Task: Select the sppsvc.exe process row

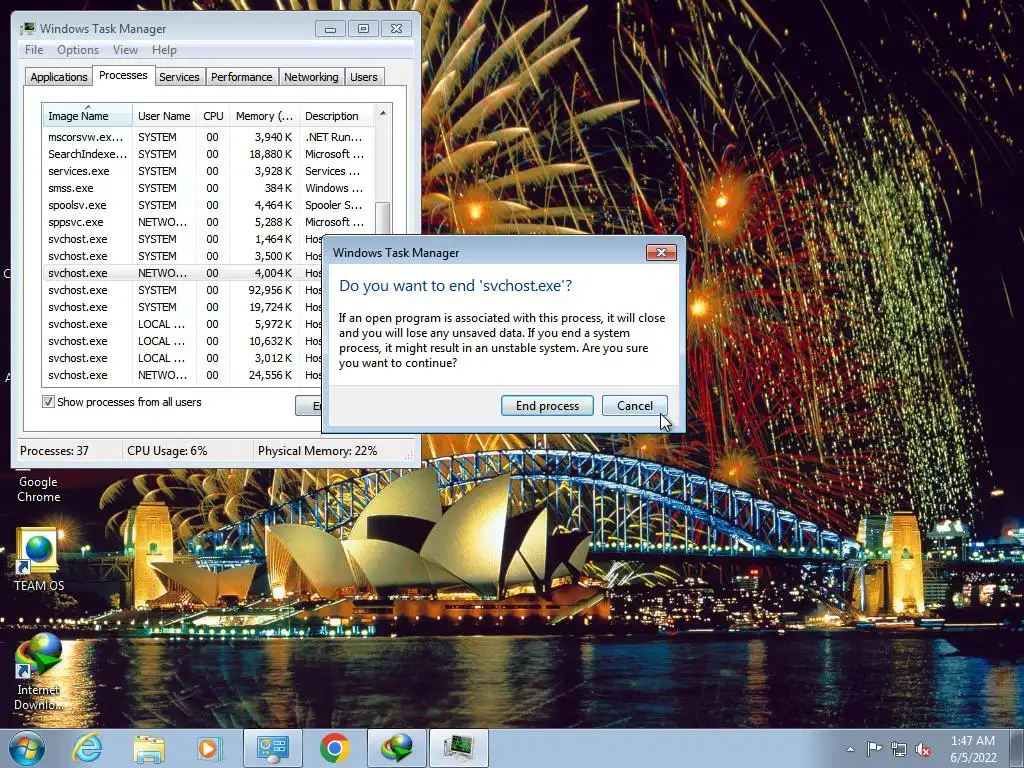Action: [208, 222]
